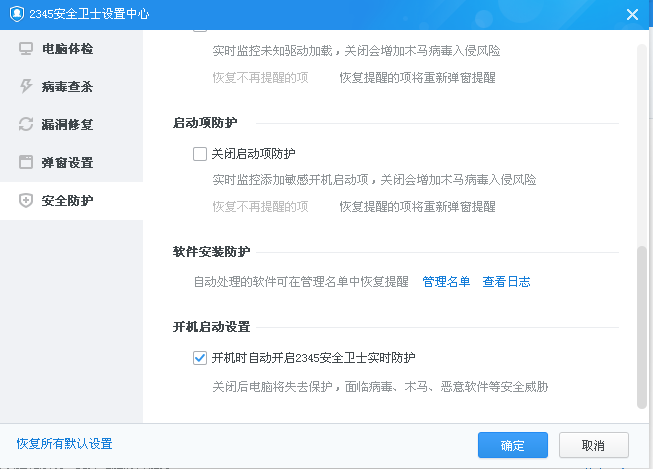Select the 安全防护 tab
This screenshot has width=653, height=469.
pos(71,200)
